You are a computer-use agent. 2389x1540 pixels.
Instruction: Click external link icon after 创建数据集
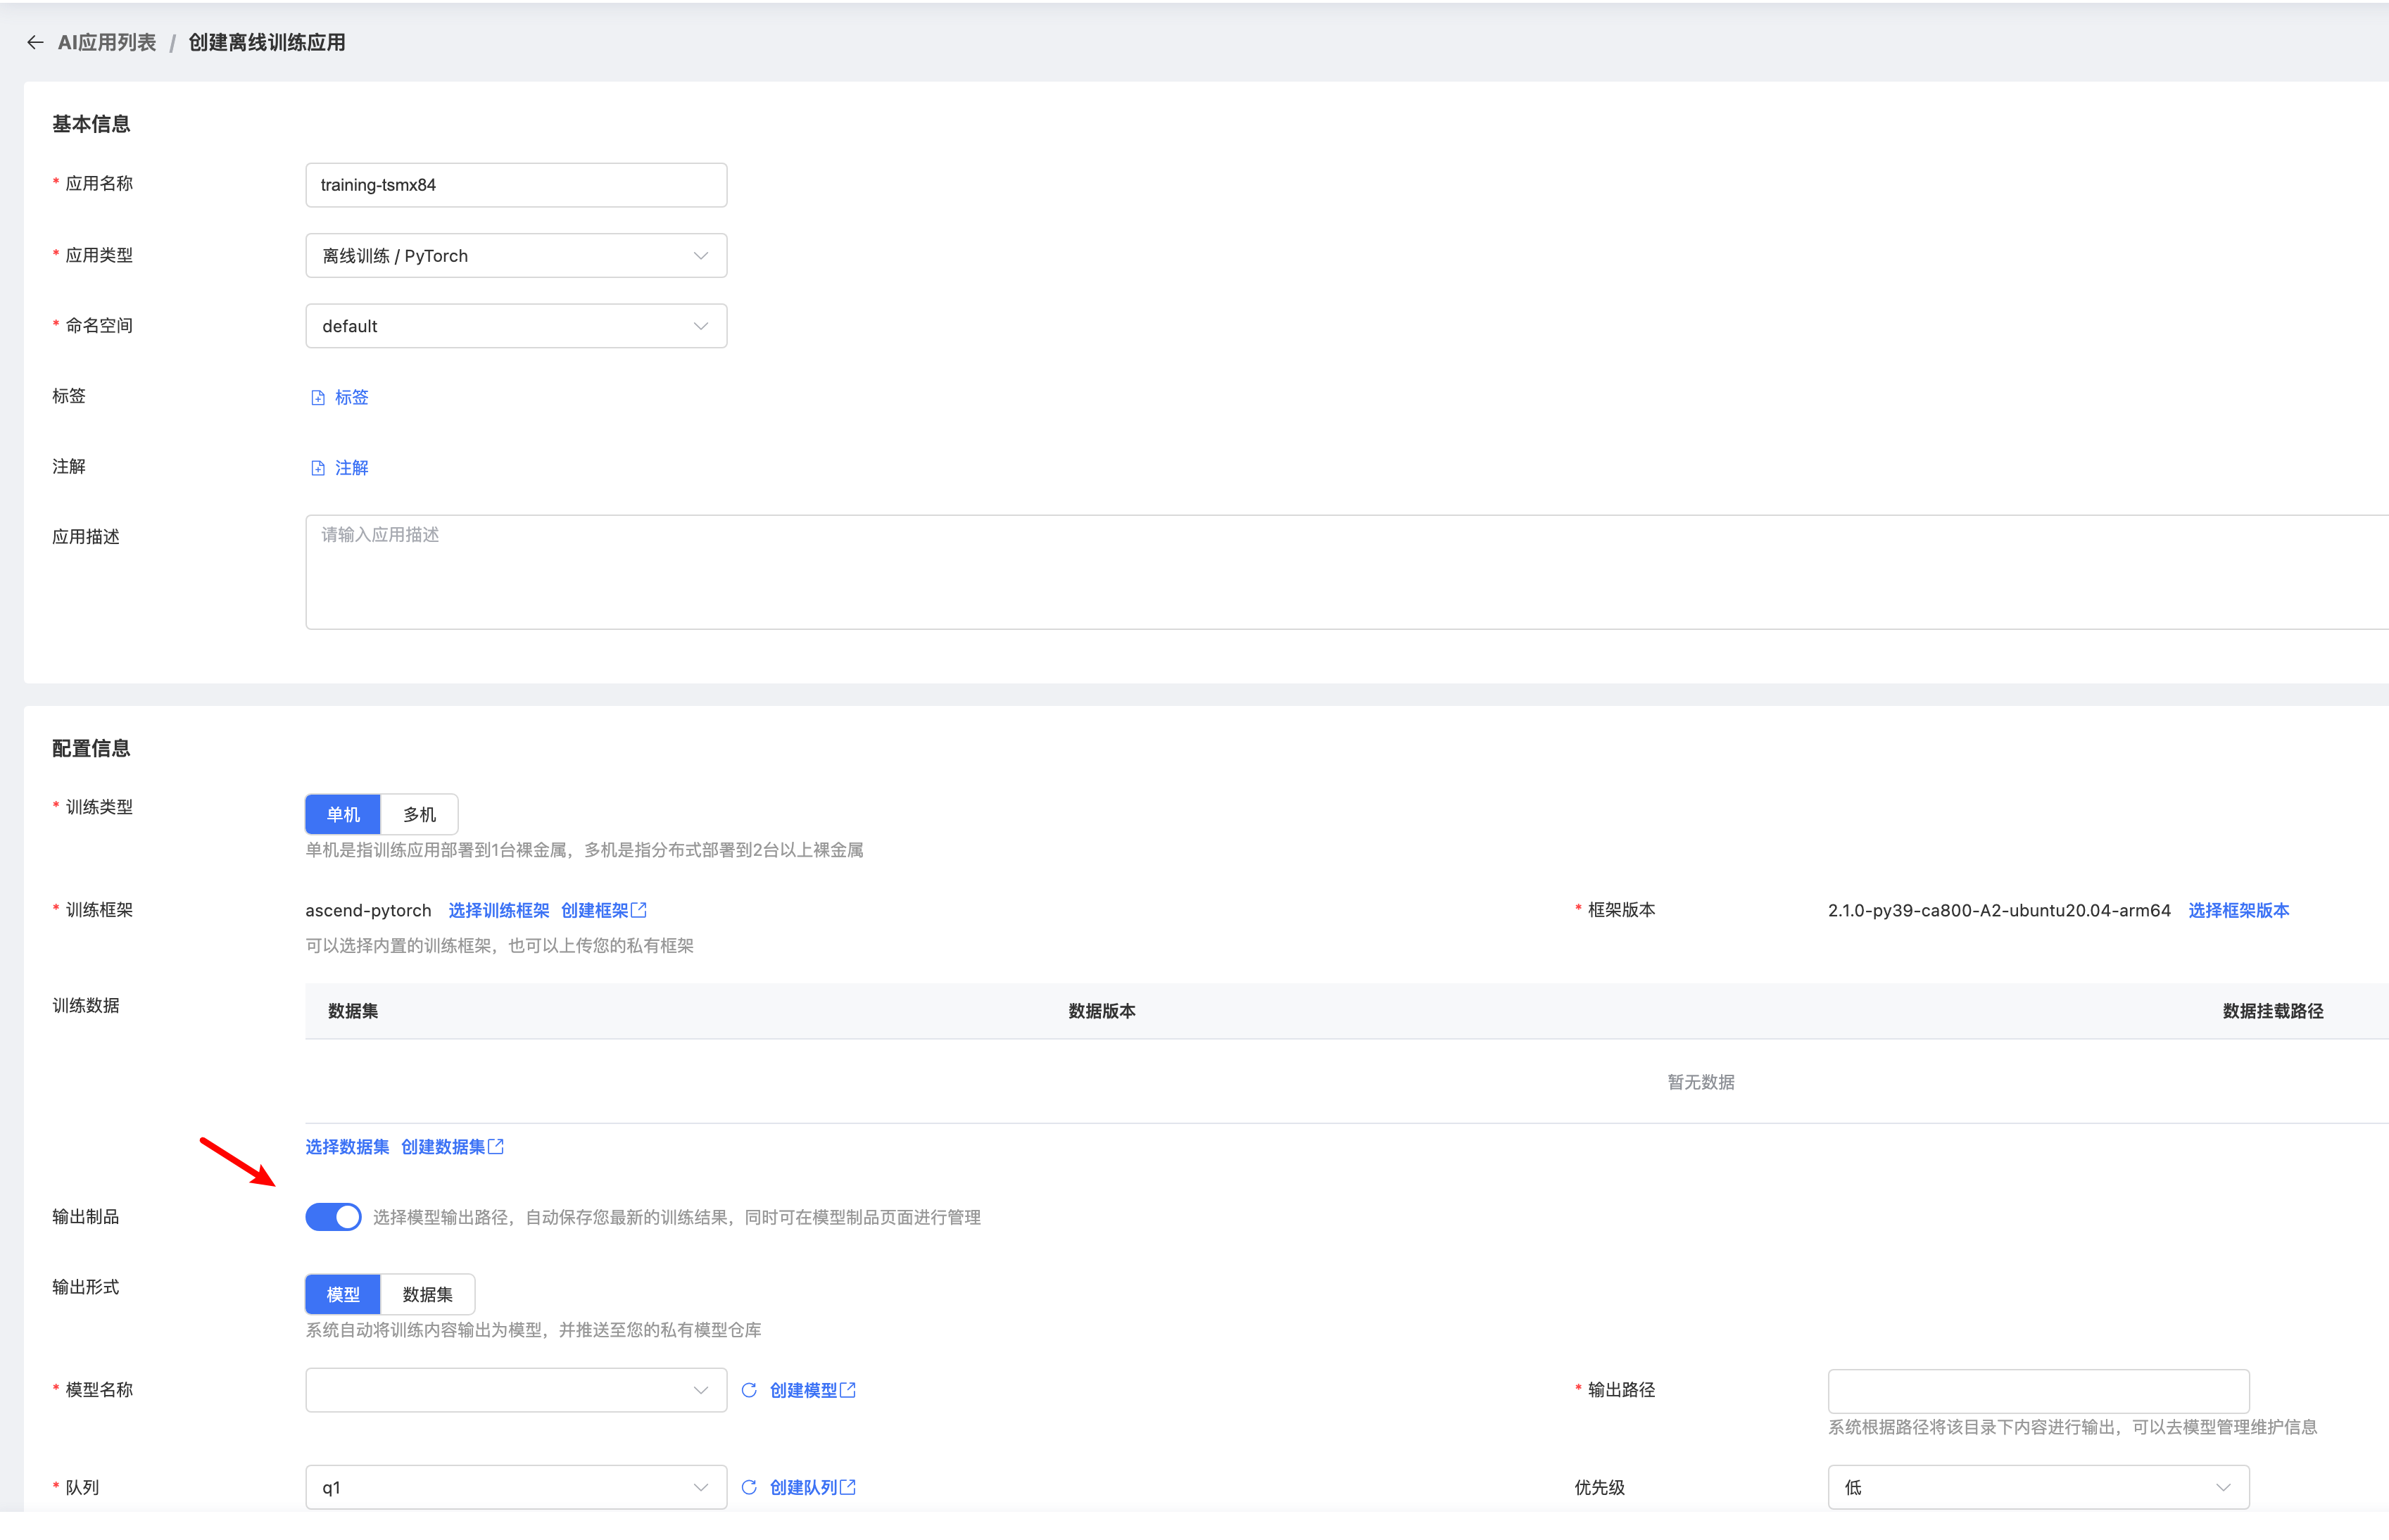coord(496,1147)
